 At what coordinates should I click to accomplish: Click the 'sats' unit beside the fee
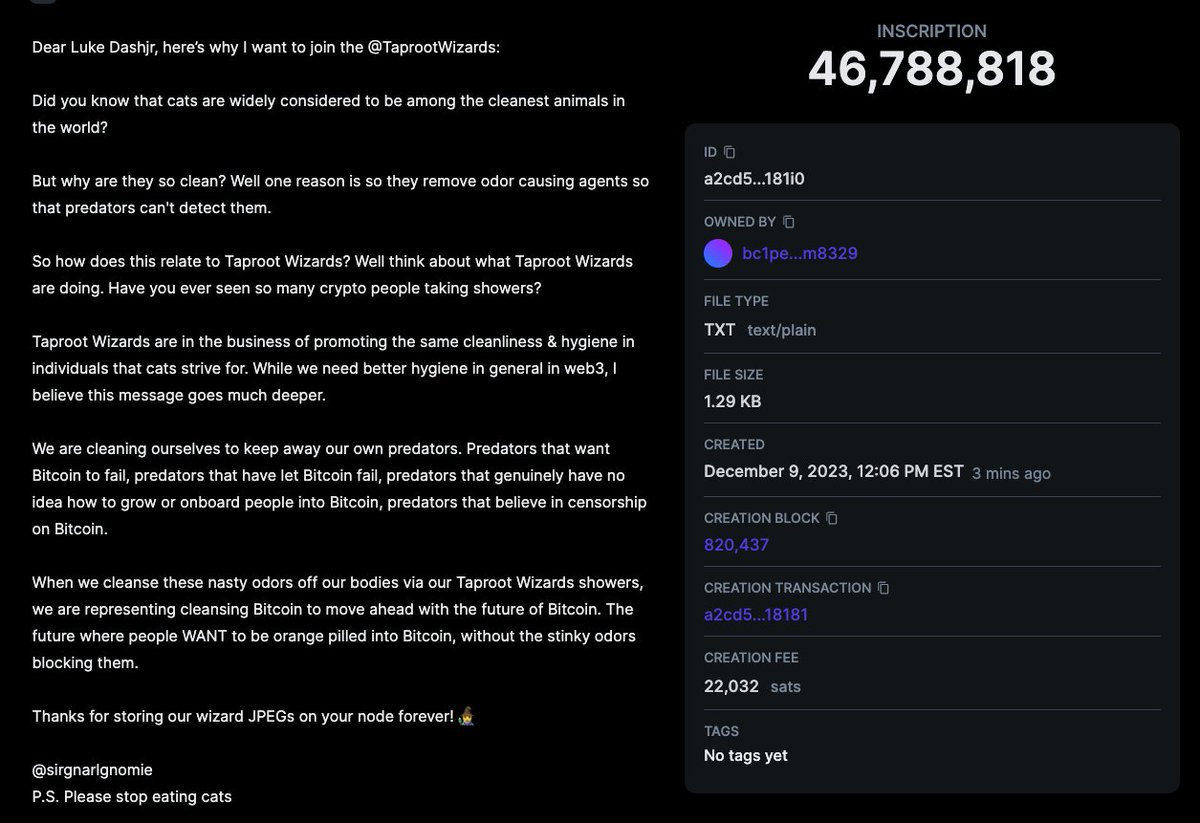click(x=786, y=687)
